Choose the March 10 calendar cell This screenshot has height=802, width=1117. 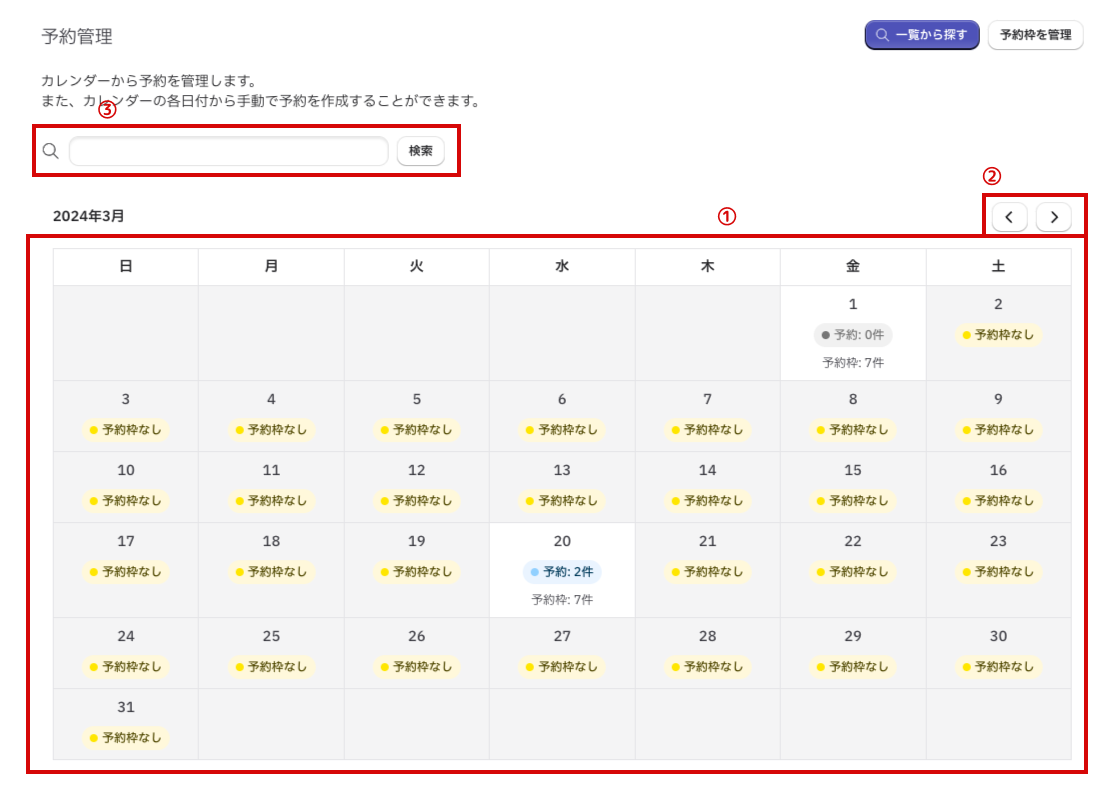pyautogui.click(x=126, y=486)
